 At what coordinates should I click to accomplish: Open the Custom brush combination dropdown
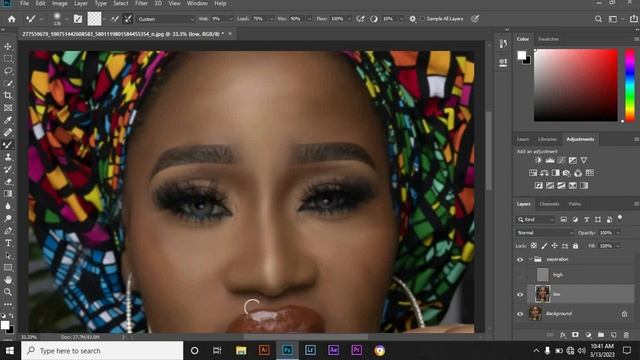point(165,19)
